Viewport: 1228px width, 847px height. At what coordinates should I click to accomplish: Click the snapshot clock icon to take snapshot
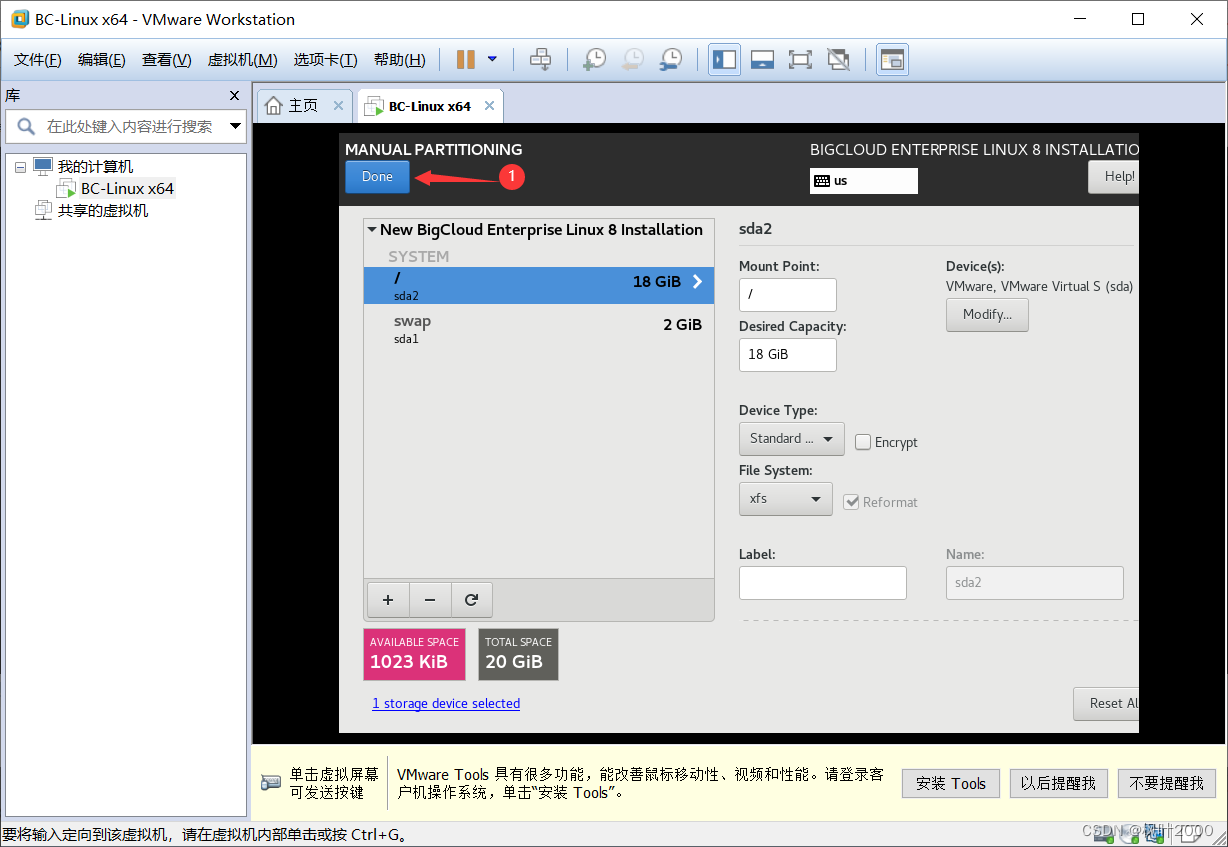click(x=594, y=59)
